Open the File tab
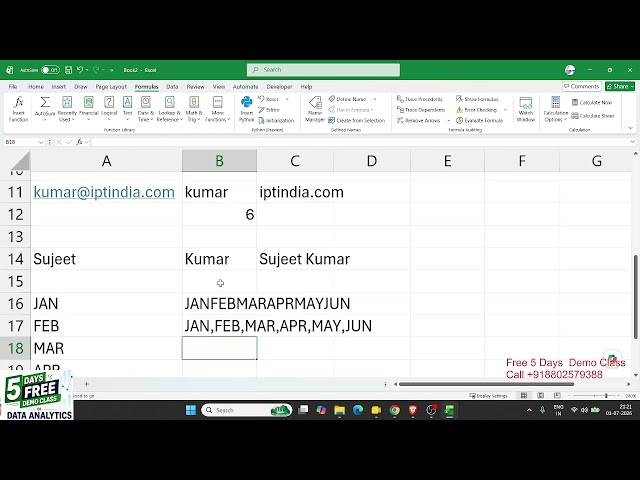 tap(13, 87)
